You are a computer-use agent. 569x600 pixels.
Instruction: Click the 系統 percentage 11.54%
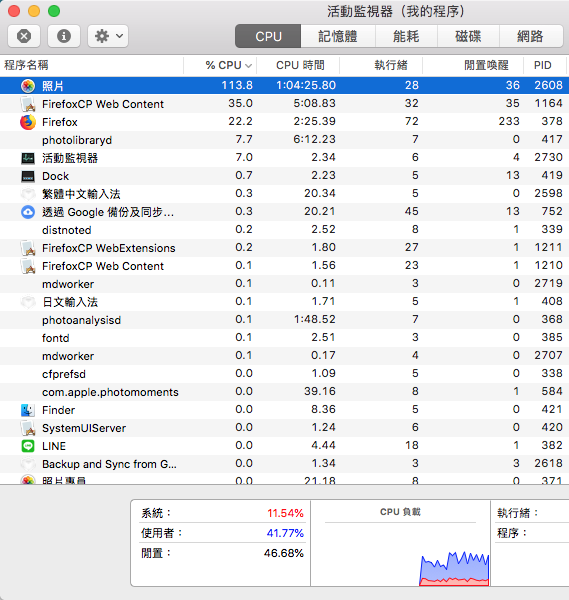click(x=285, y=513)
